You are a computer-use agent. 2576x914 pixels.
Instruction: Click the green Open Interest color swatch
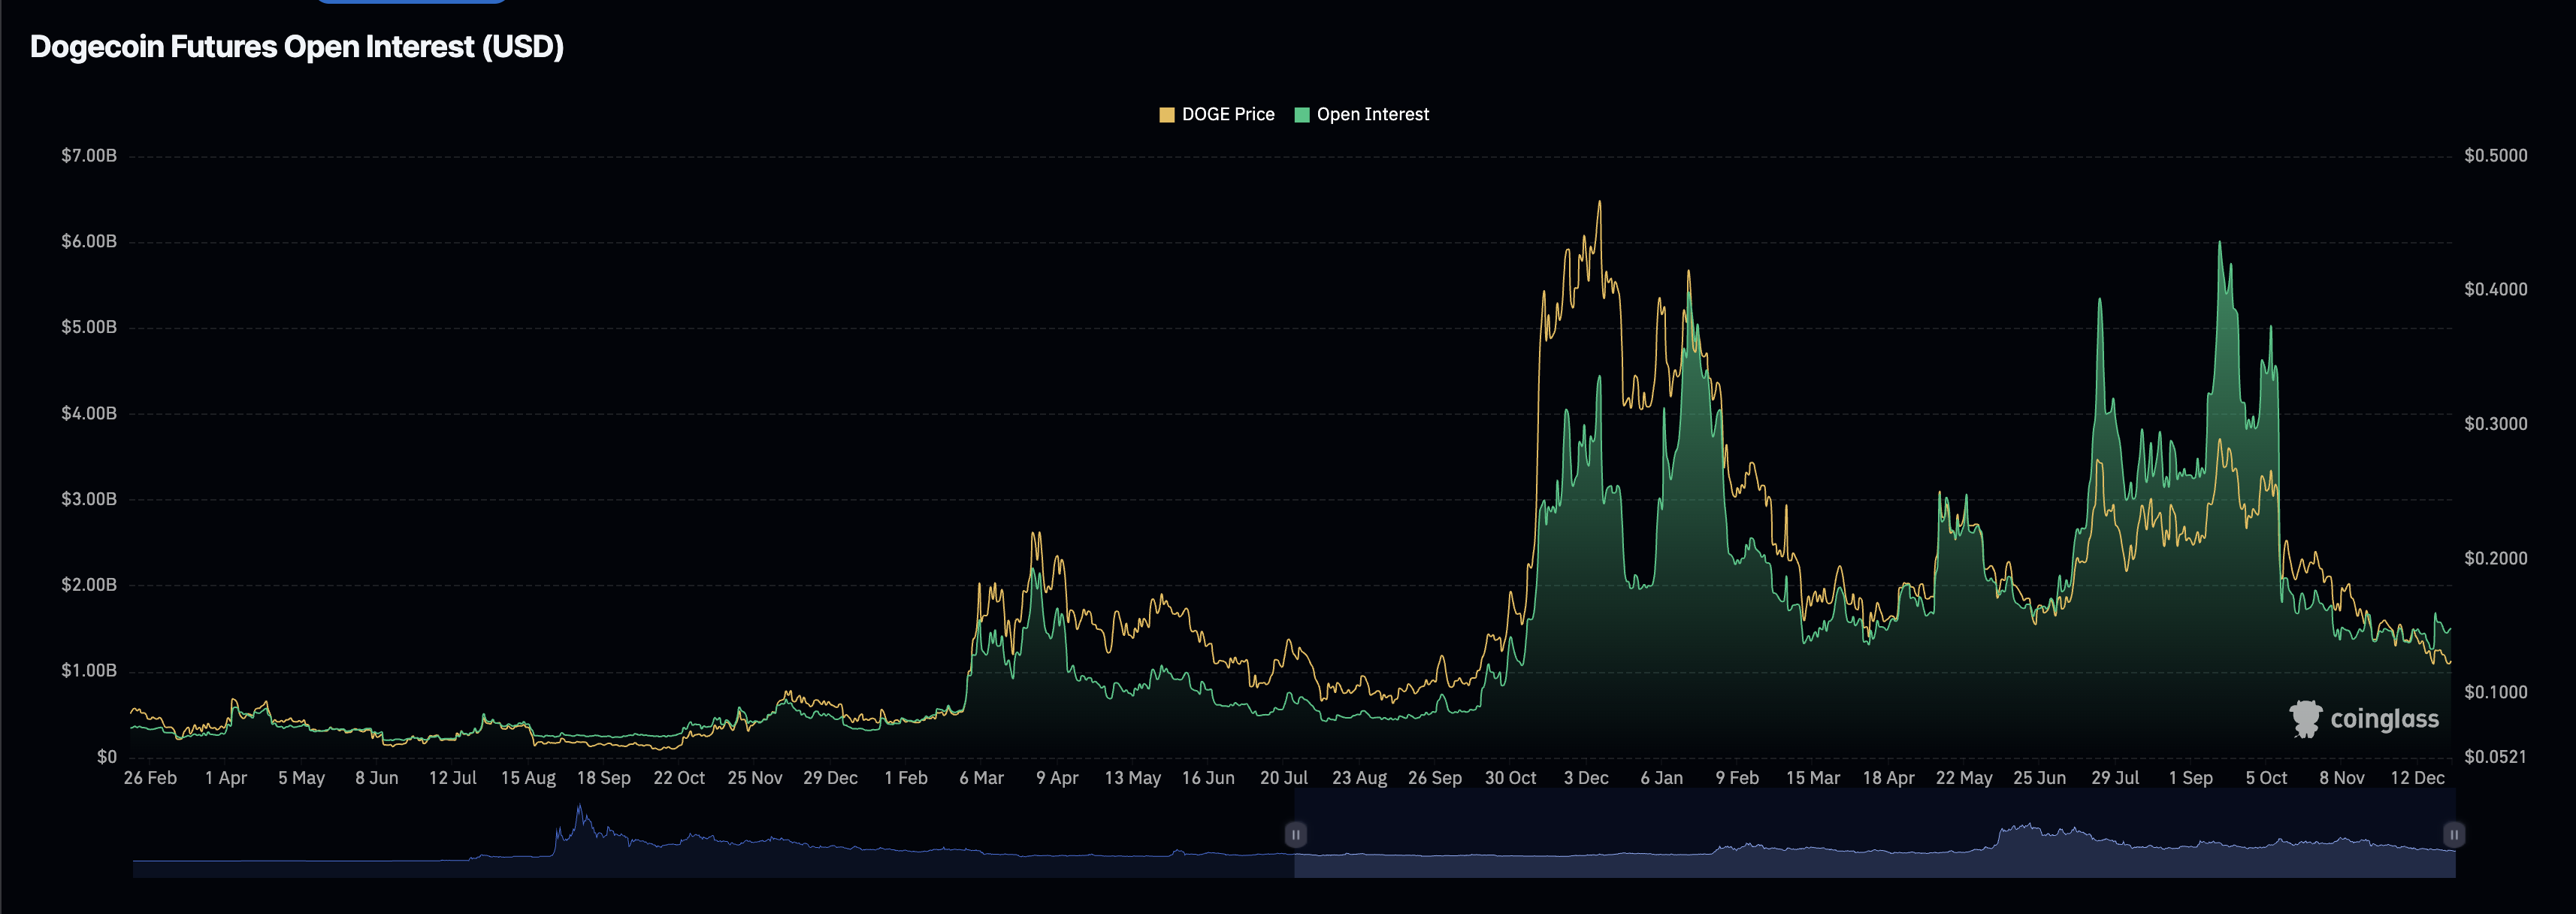(x=1302, y=115)
